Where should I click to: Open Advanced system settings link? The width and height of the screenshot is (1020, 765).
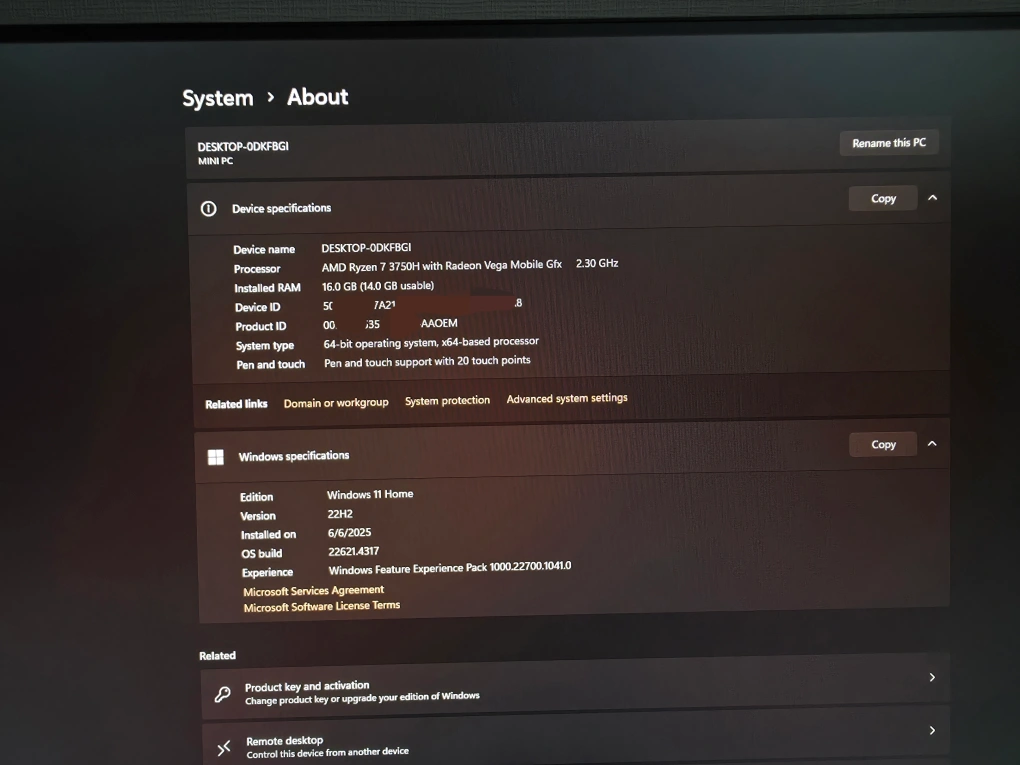pyautogui.click(x=567, y=398)
